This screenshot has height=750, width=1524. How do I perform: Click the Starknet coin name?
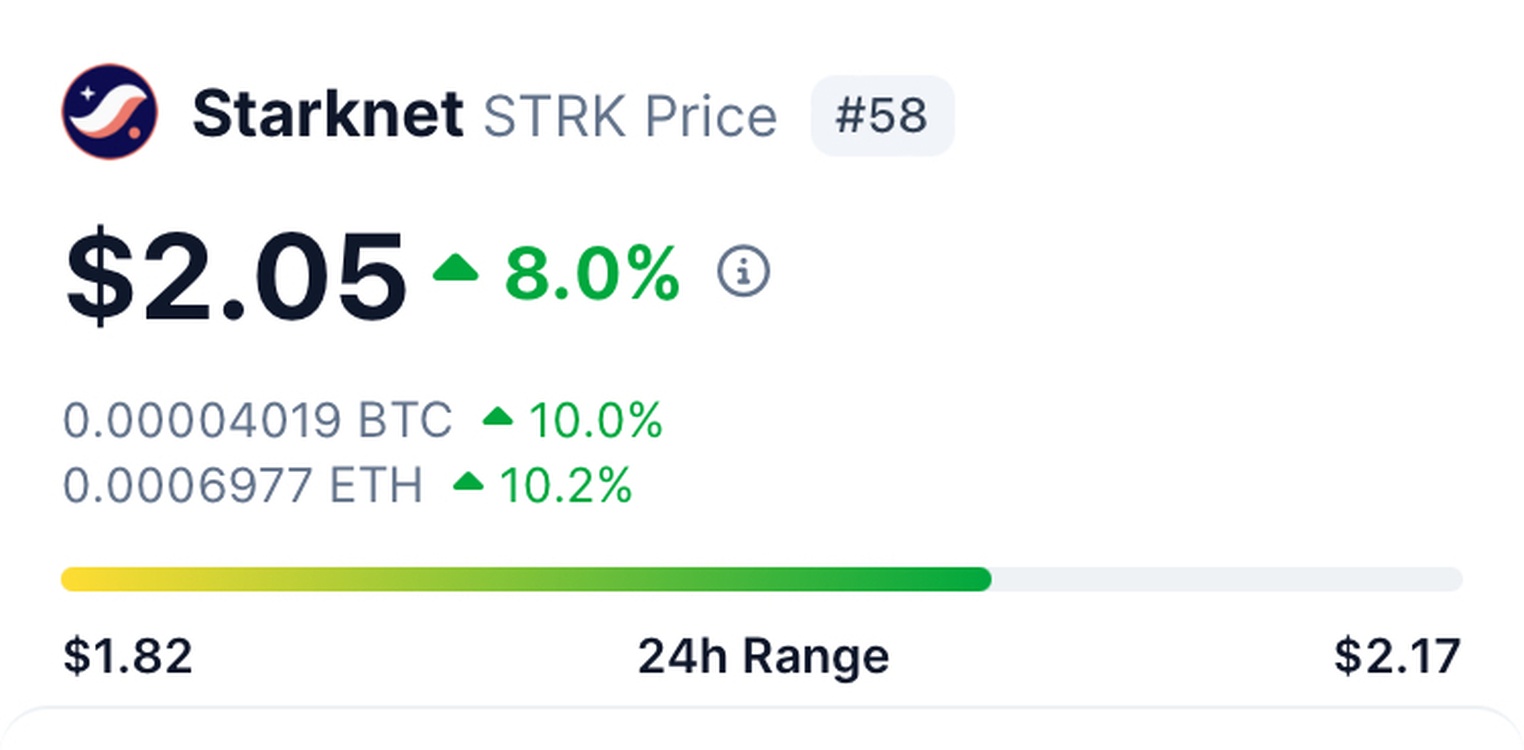click(327, 114)
